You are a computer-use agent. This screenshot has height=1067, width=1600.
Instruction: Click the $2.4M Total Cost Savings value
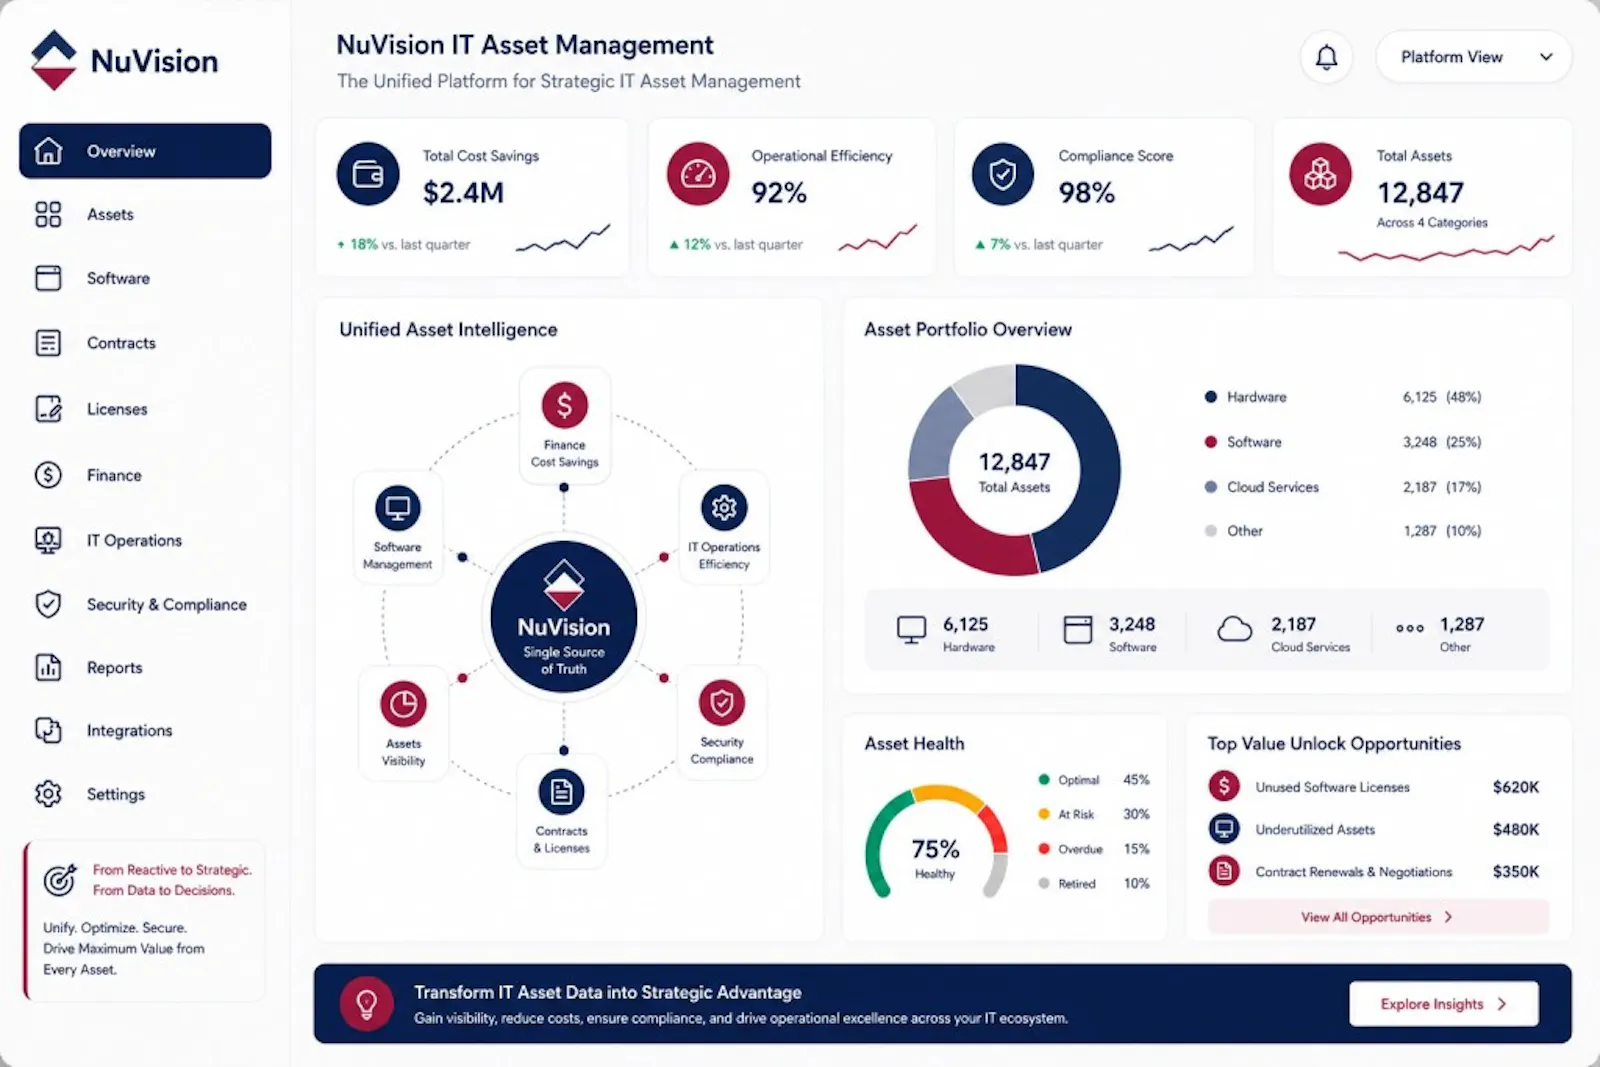pos(463,192)
